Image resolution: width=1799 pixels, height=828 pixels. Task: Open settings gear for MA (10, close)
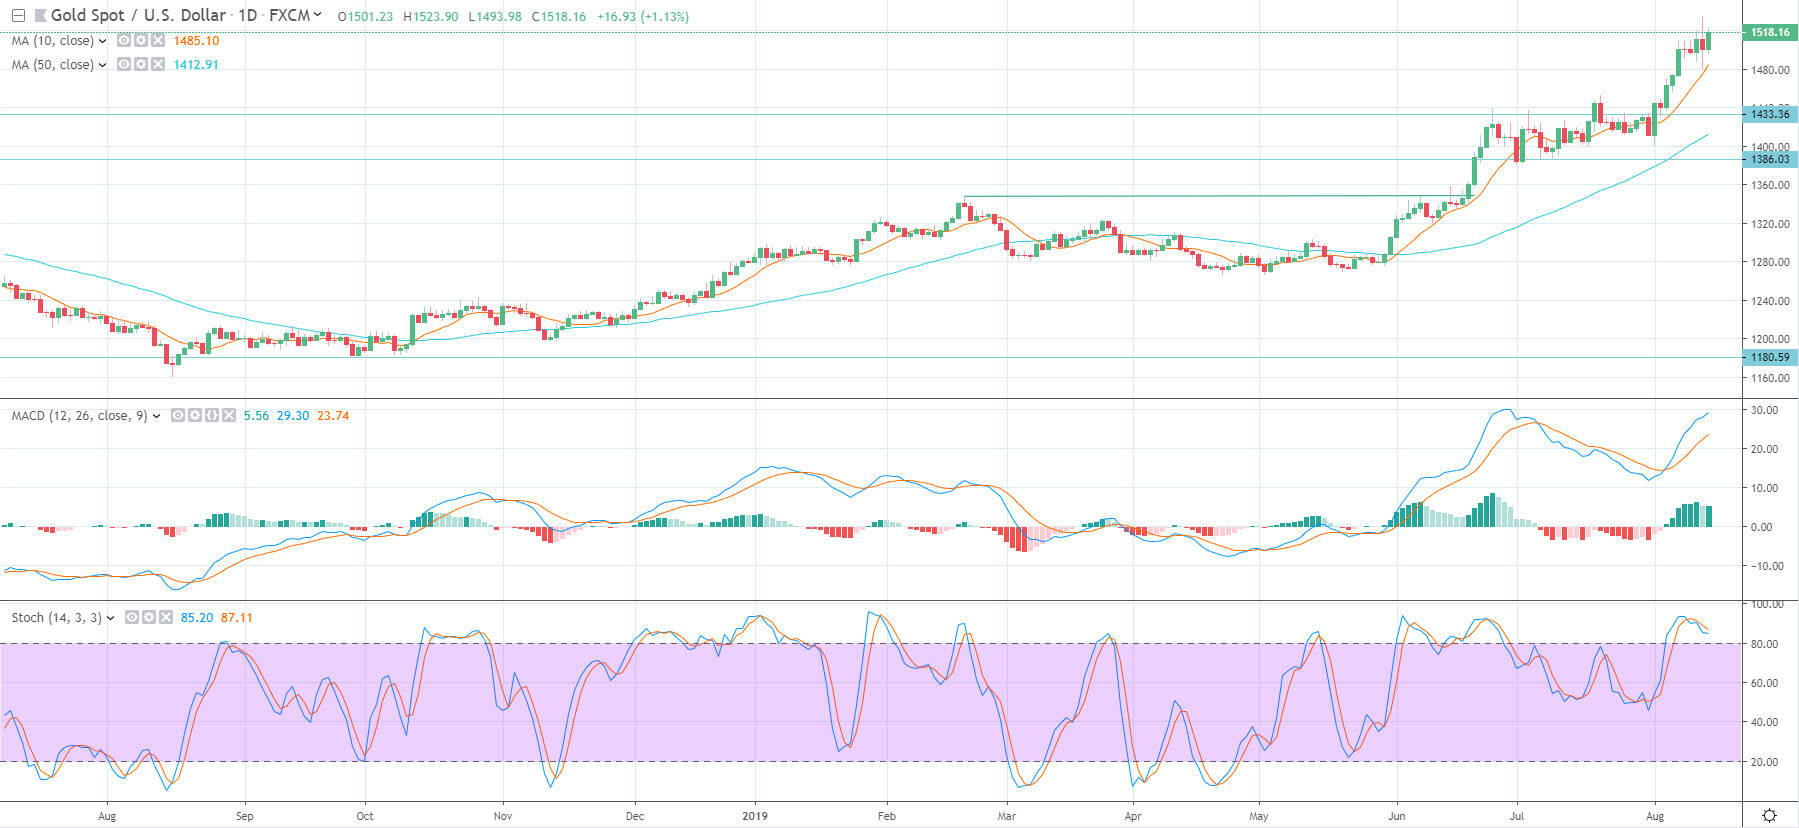tap(141, 40)
